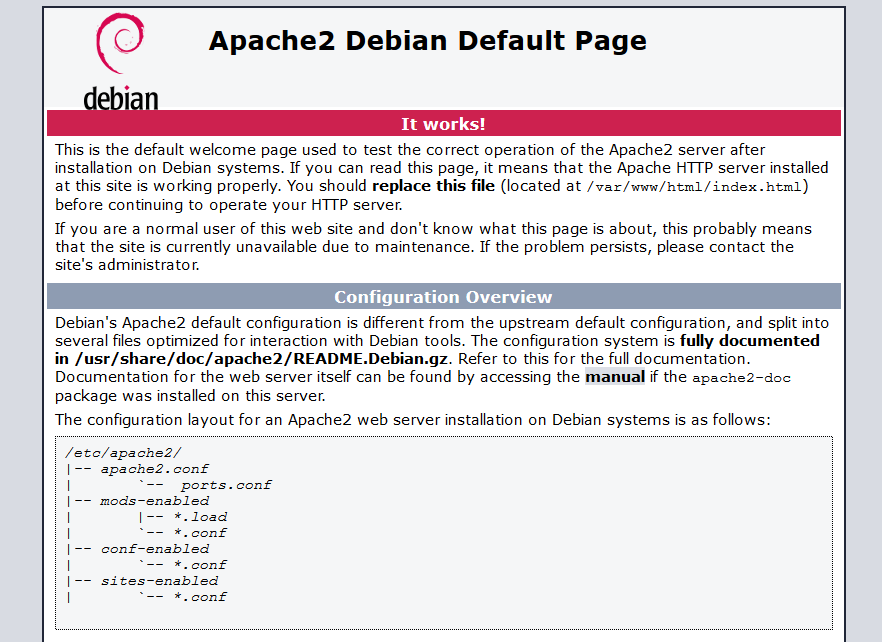Click conf-enabled in the config tree
Screen dimensions: 882x642
155,549
